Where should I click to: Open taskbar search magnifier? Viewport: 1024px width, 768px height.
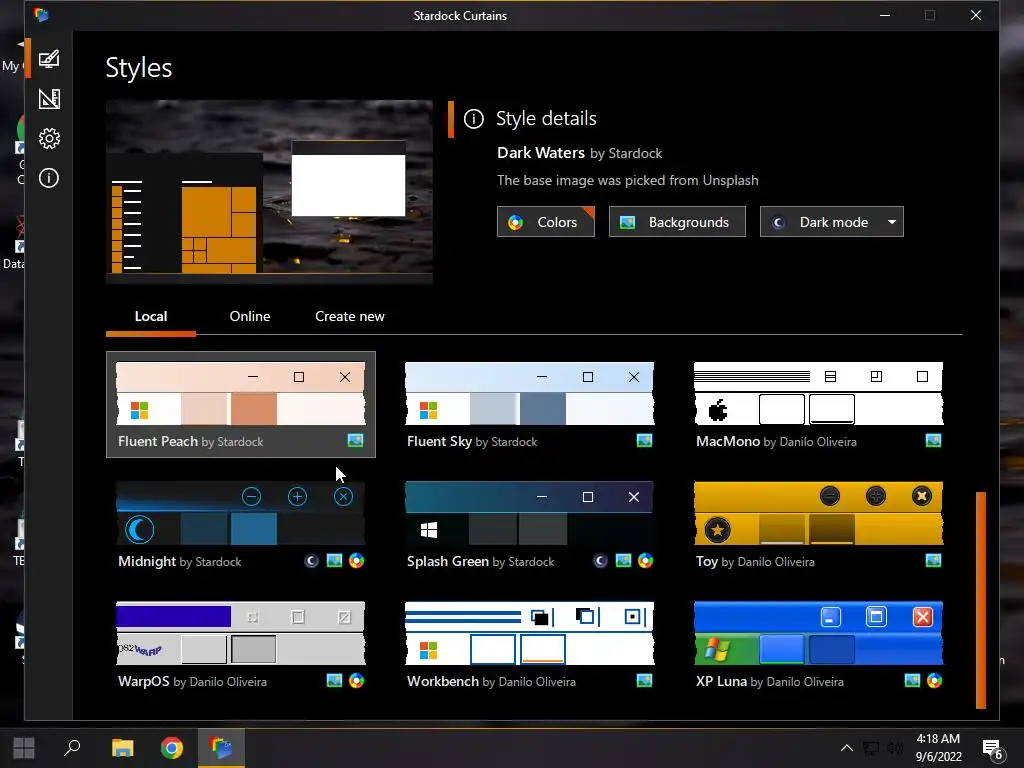(72, 748)
